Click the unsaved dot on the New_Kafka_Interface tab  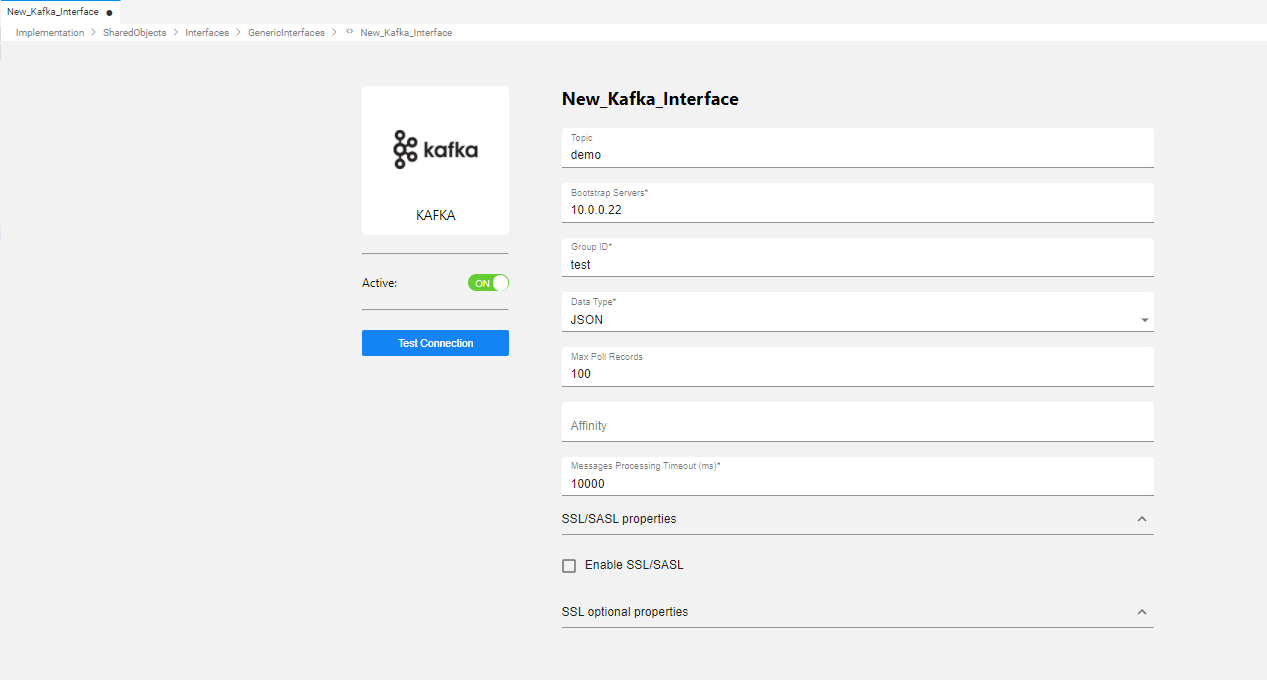pos(109,13)
